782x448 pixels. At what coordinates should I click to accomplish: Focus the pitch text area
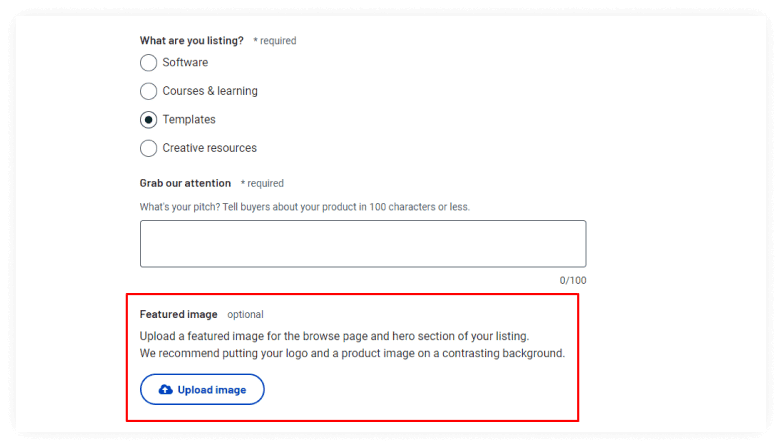pyautogui.click(x=363, y=244)
